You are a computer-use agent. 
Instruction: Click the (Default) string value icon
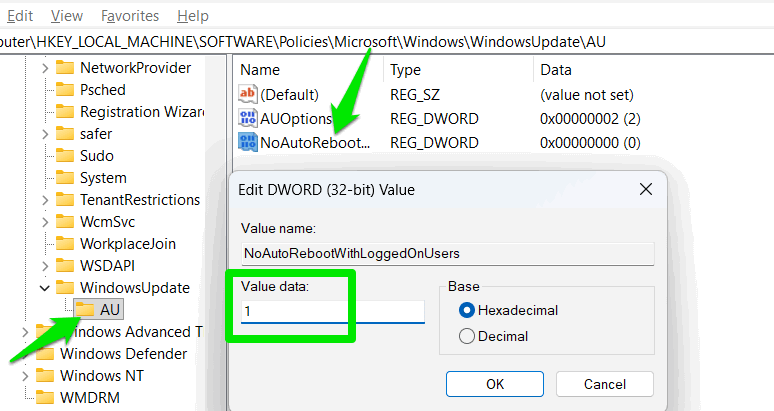pyautogui.click(x=248, y=94)
